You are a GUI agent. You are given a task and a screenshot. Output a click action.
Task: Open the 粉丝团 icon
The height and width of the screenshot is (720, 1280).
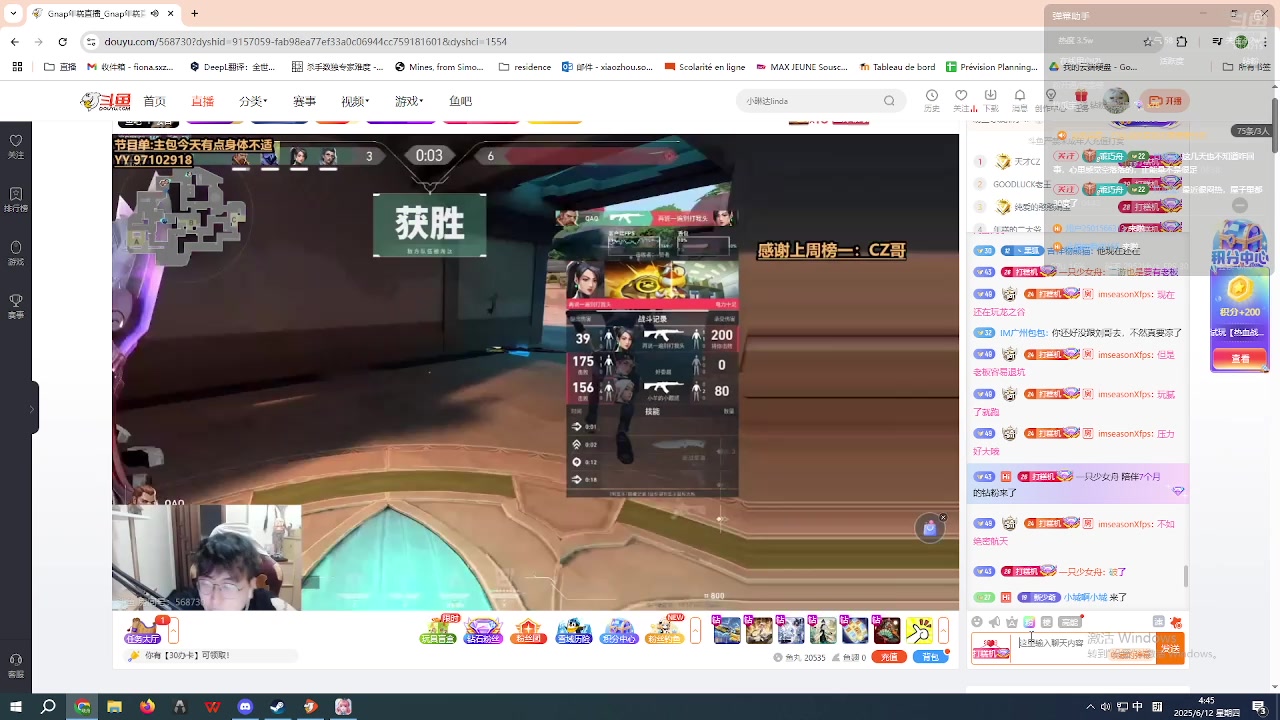pos(529,630)
